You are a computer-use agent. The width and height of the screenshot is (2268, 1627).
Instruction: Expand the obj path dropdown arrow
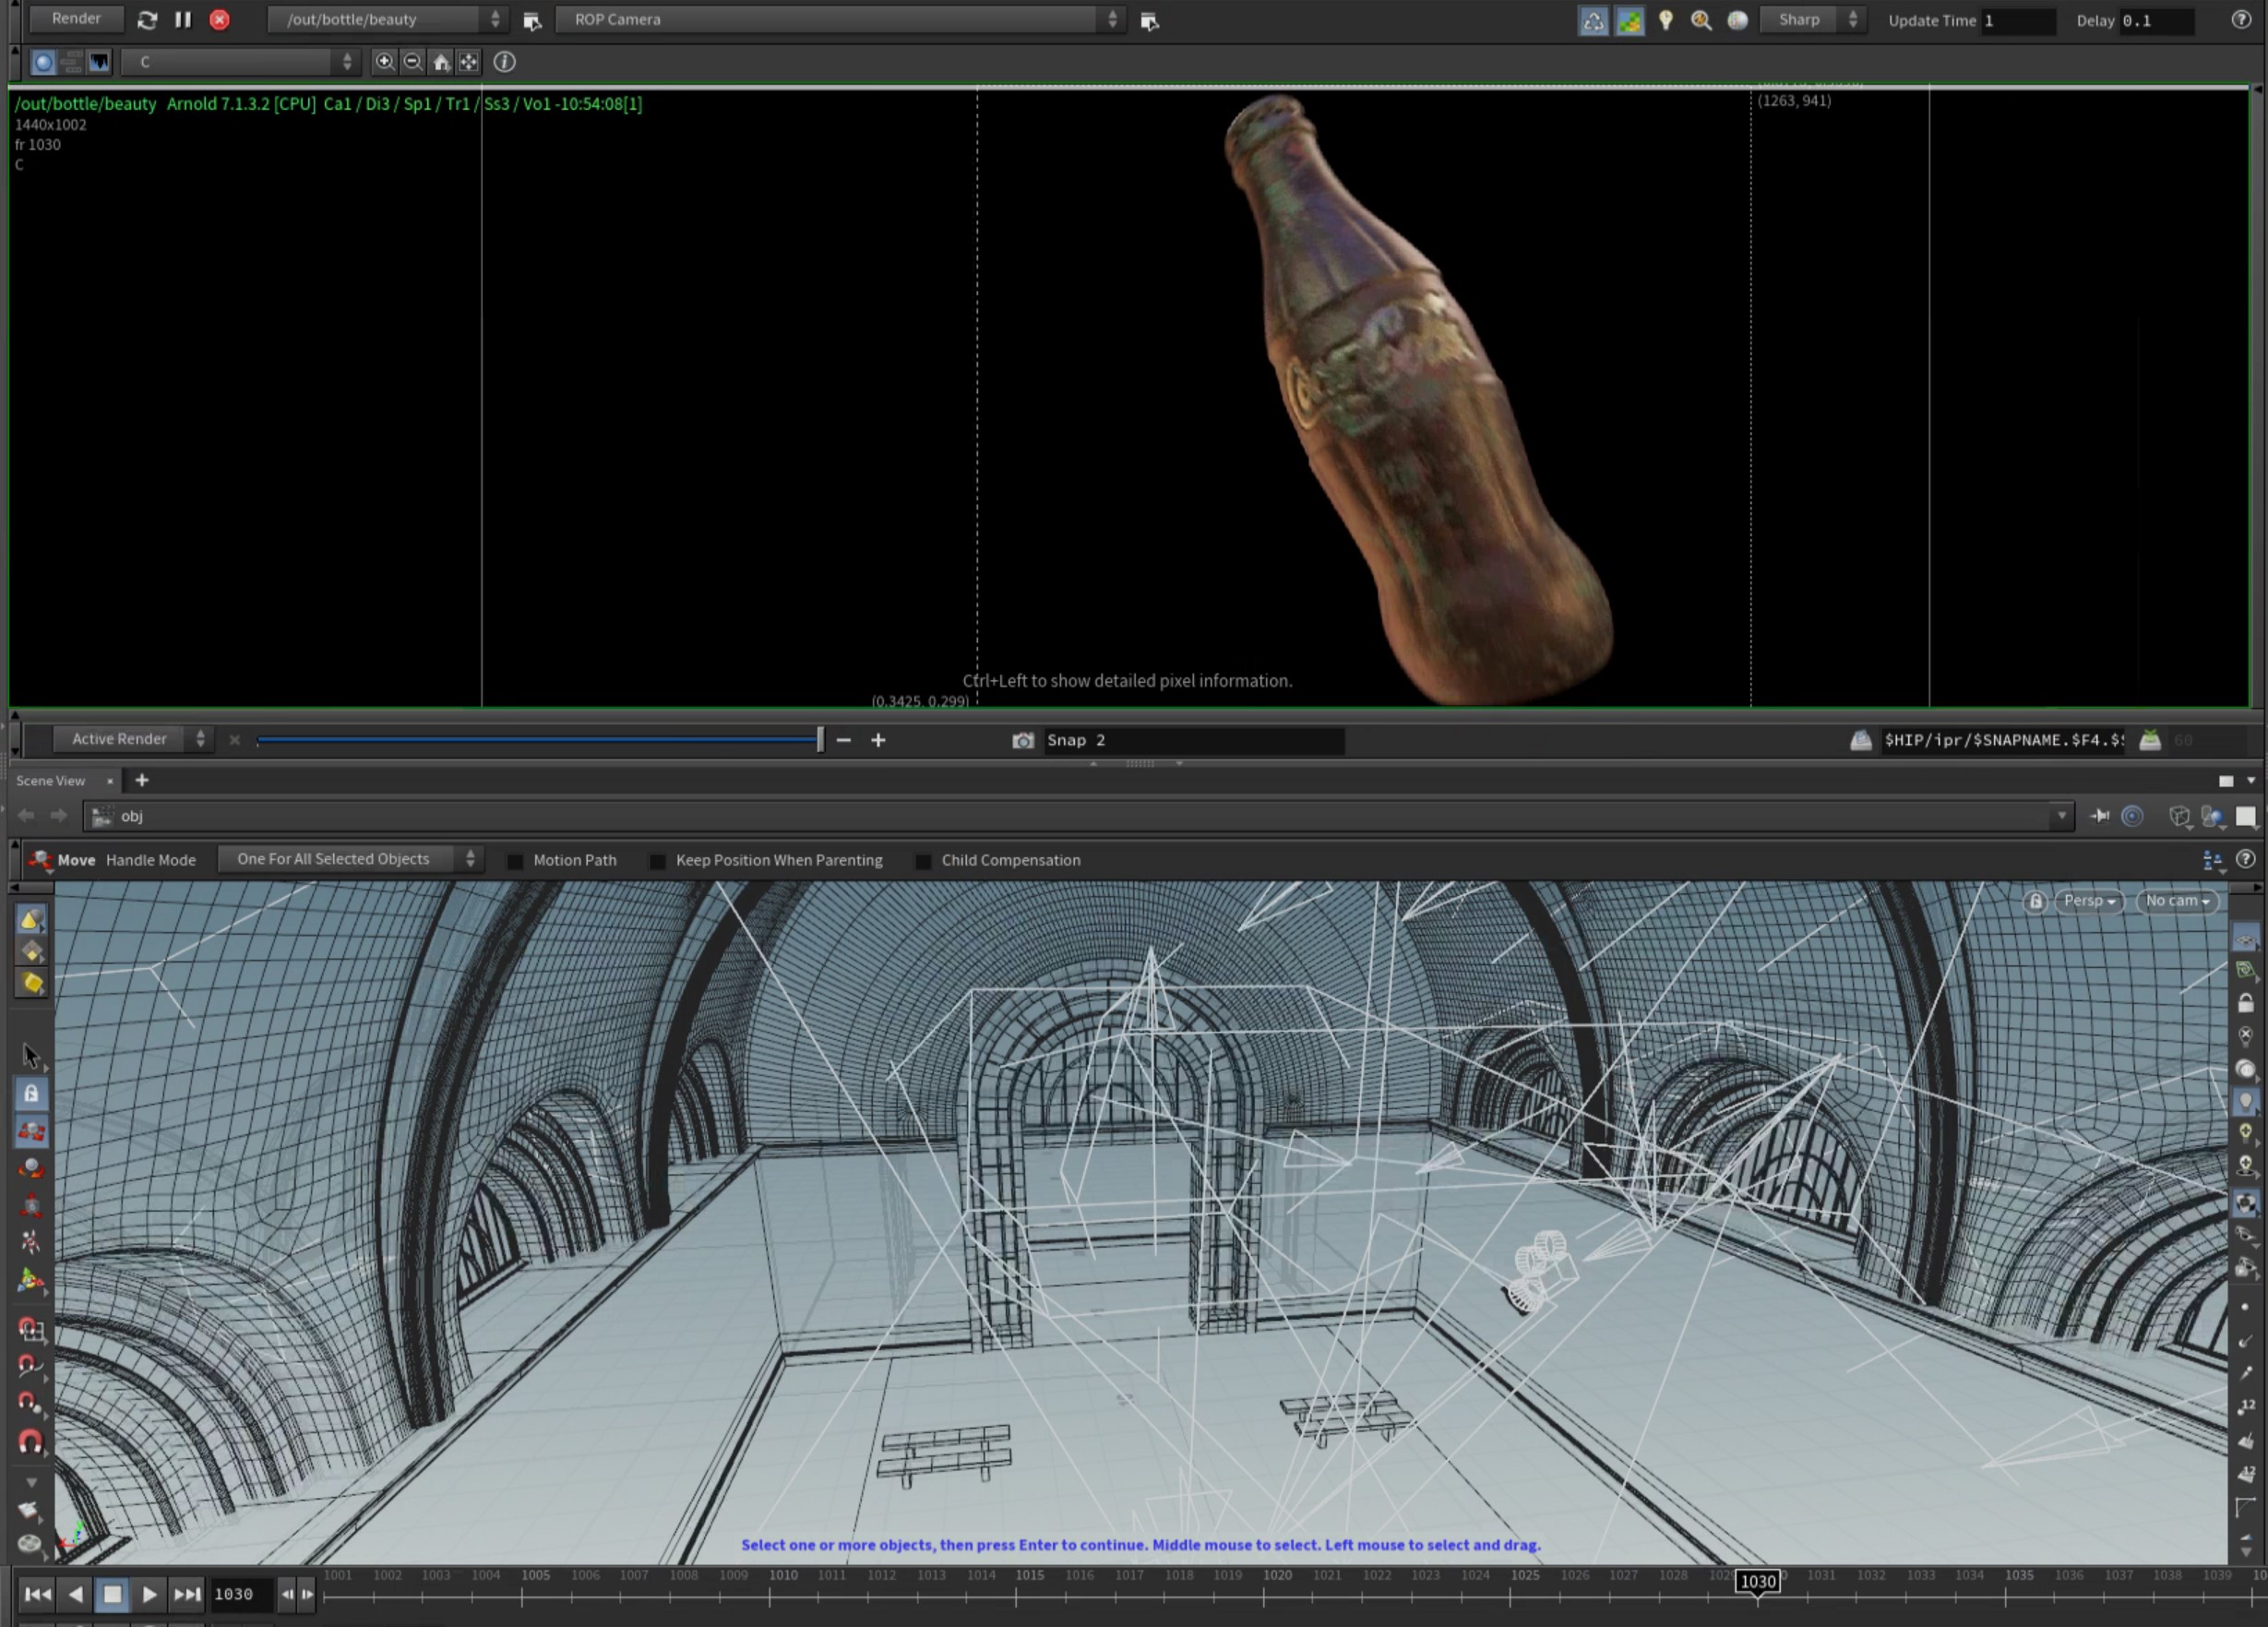[2062, 816]
